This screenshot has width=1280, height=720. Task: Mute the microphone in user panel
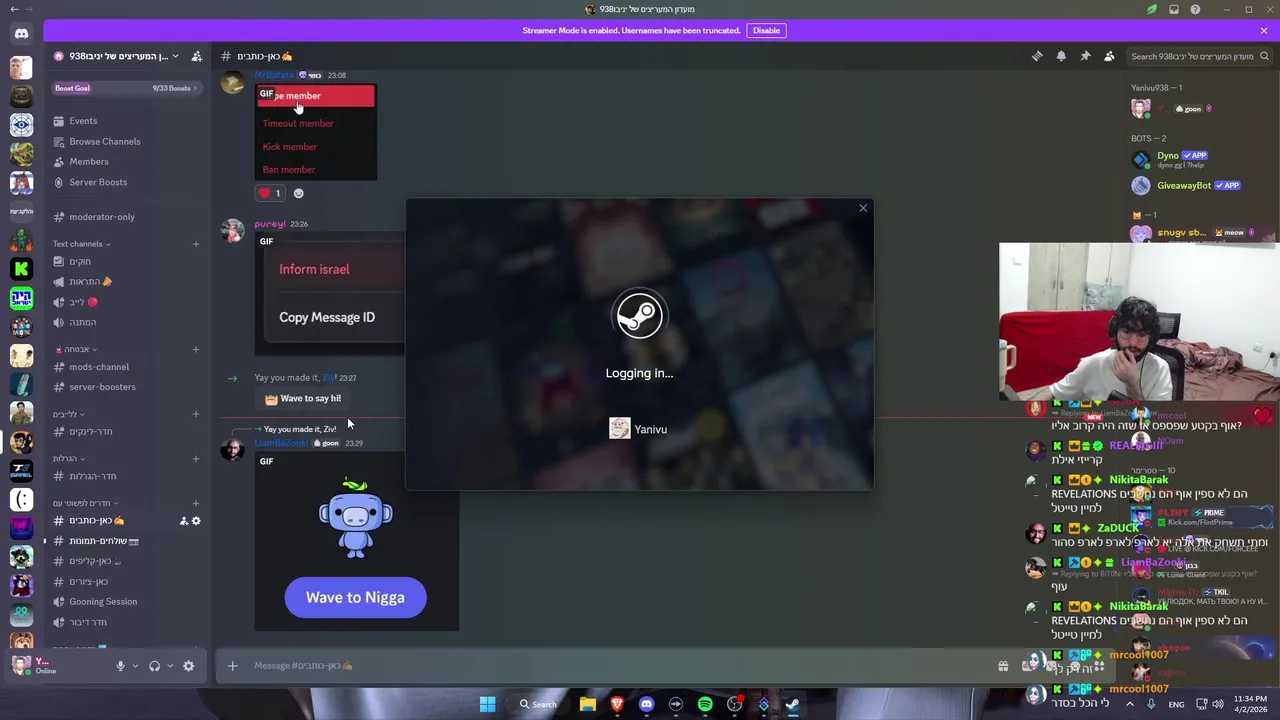pyautogui.click(x=120, y=666)
